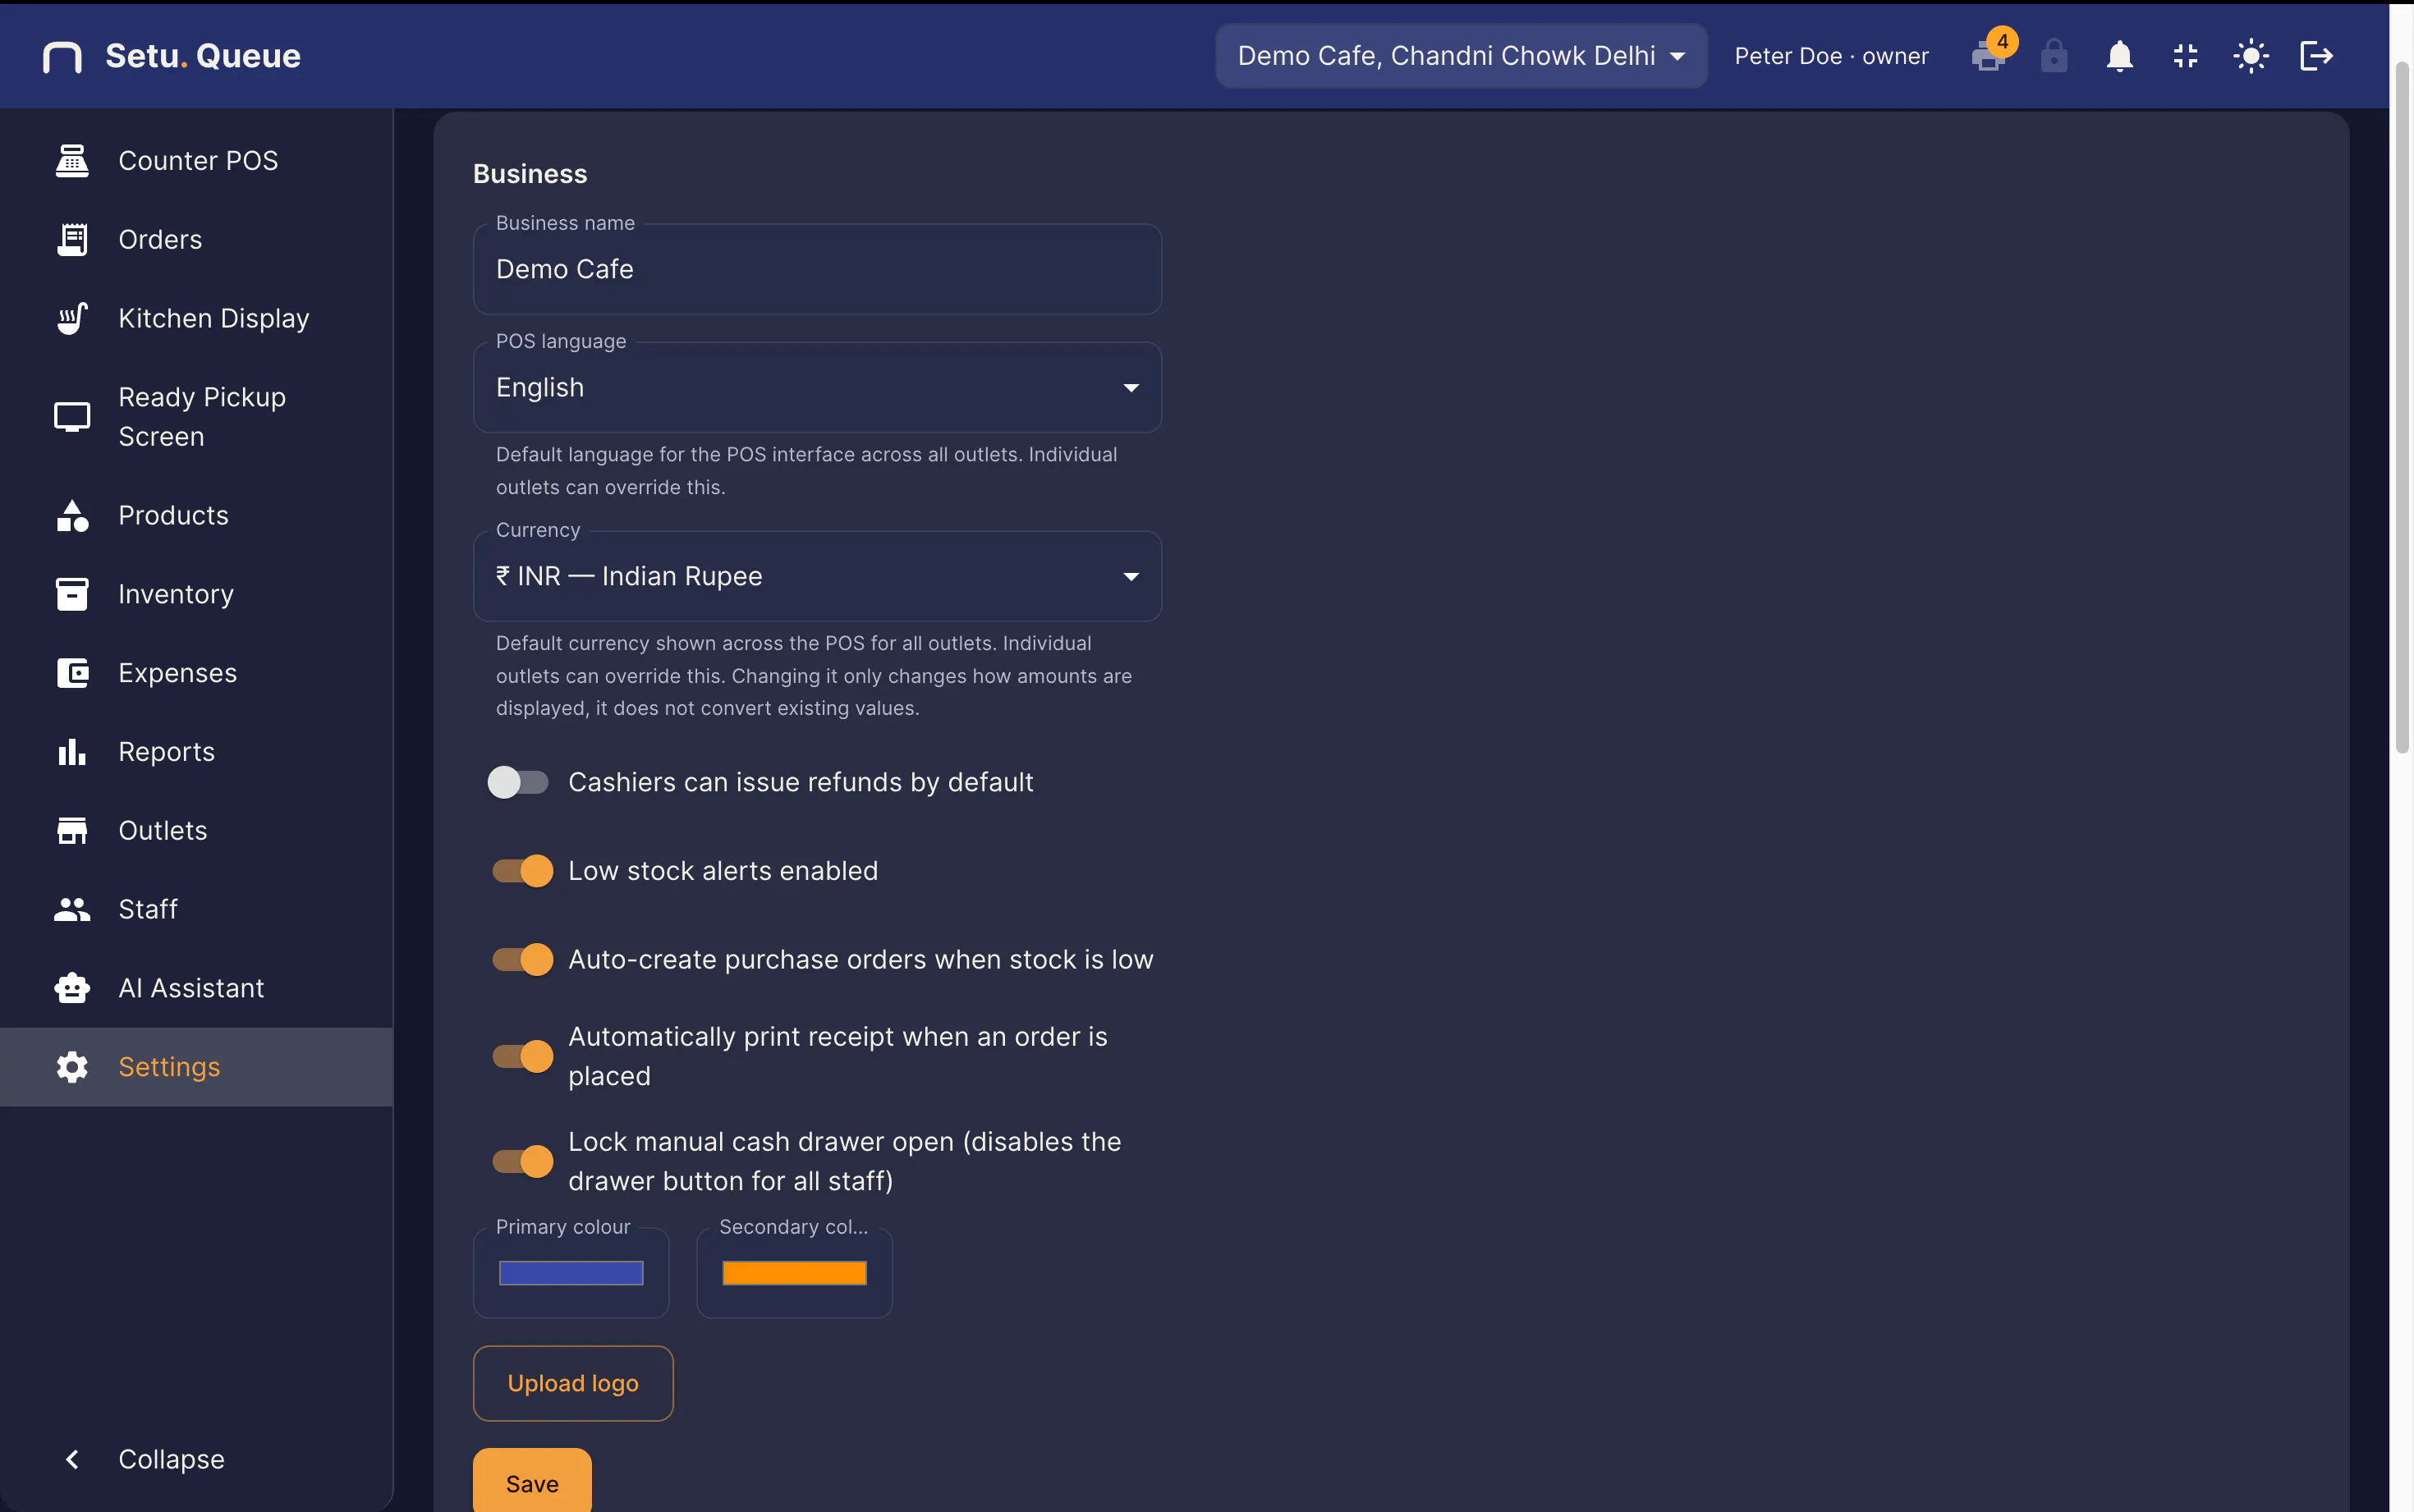The image size is (2414, 1512).
Task: Navigate to Products menu item
Action: 196,516
